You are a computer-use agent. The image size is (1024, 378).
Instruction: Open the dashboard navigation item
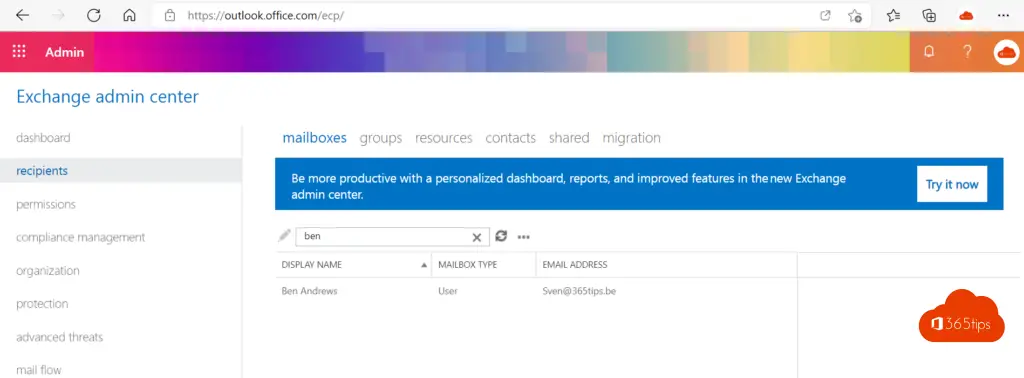coord(43,138)
